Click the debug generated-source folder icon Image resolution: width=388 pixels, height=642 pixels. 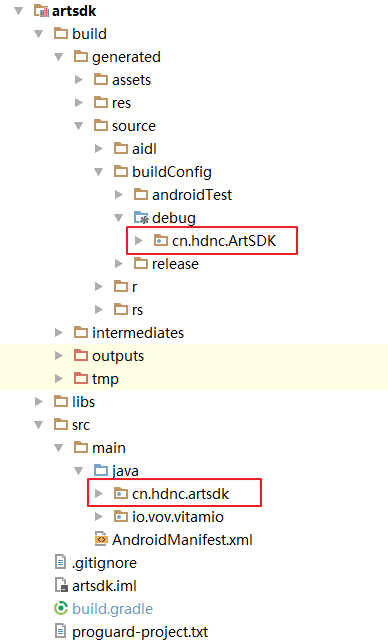click(x=141, y=217)
